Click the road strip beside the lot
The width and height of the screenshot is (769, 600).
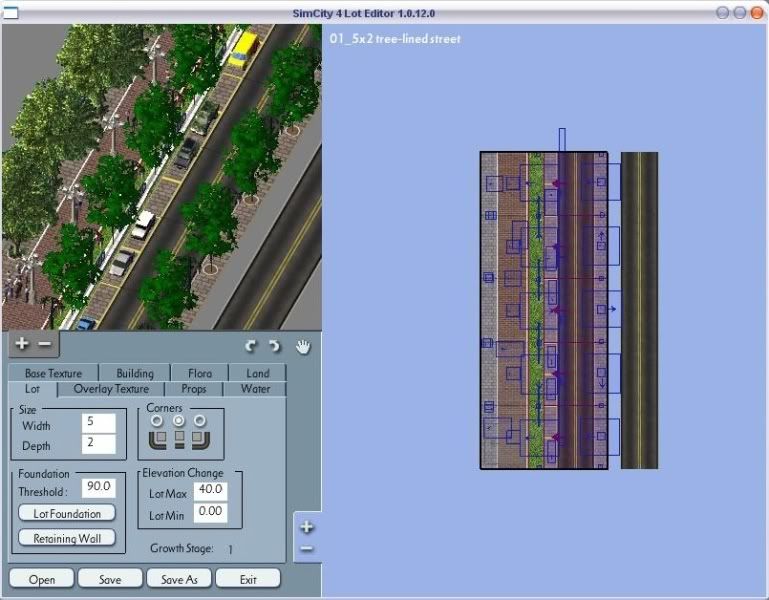640,310
